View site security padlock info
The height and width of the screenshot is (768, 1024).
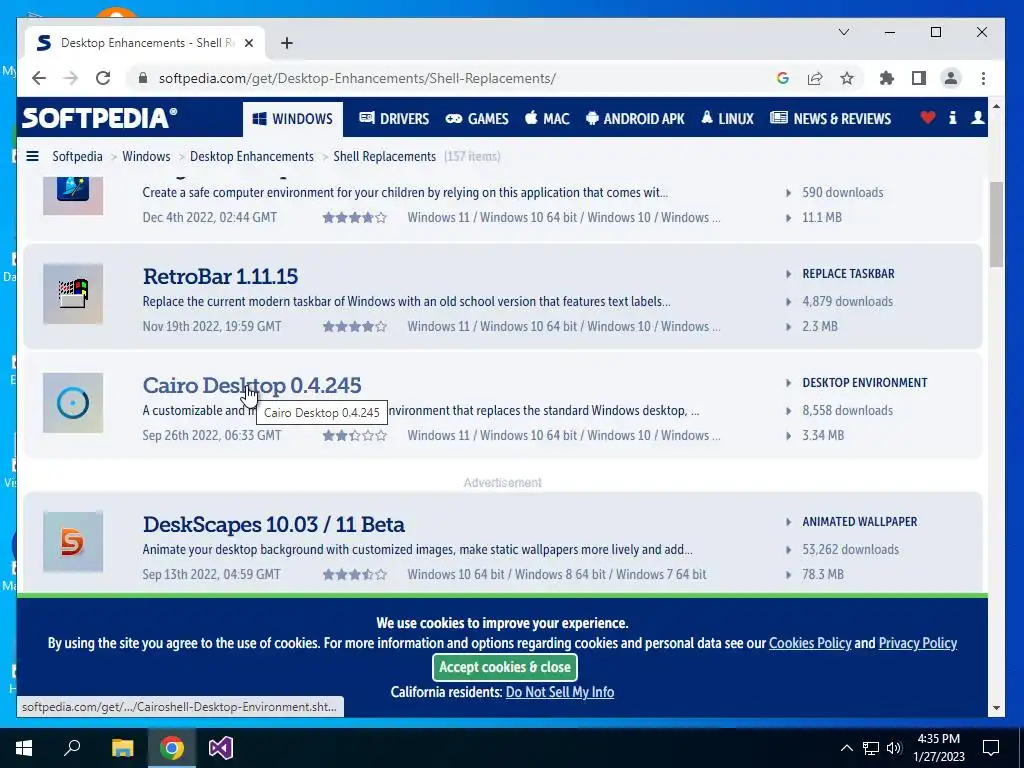pyautogui.click(x=142, y=78)
